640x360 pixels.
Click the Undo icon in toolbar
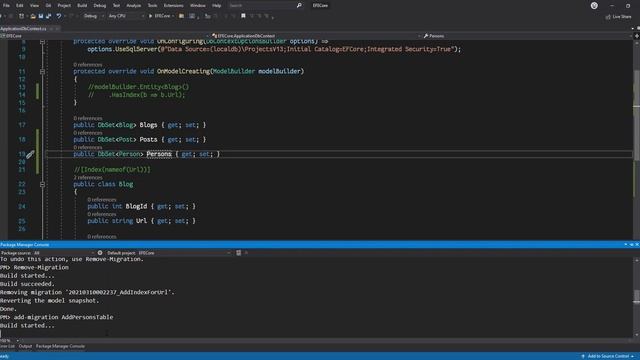point(59,16)
